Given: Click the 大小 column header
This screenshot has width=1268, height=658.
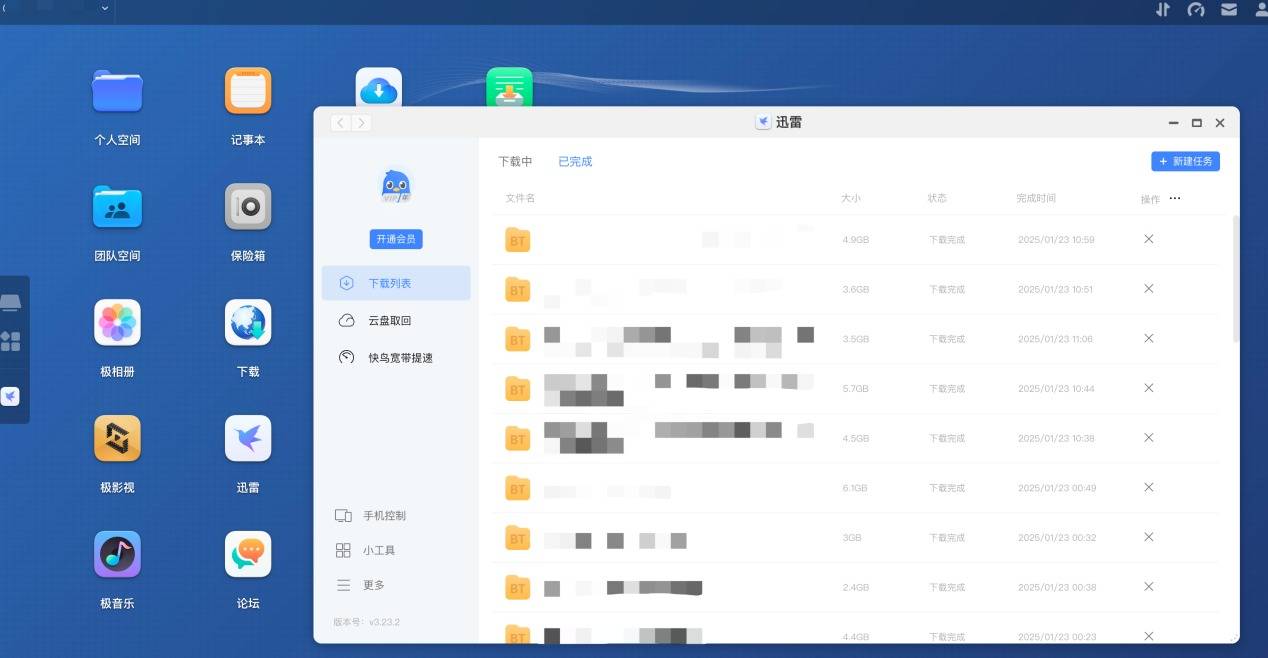Looking at the screenshot, I should tap(851, 198).
